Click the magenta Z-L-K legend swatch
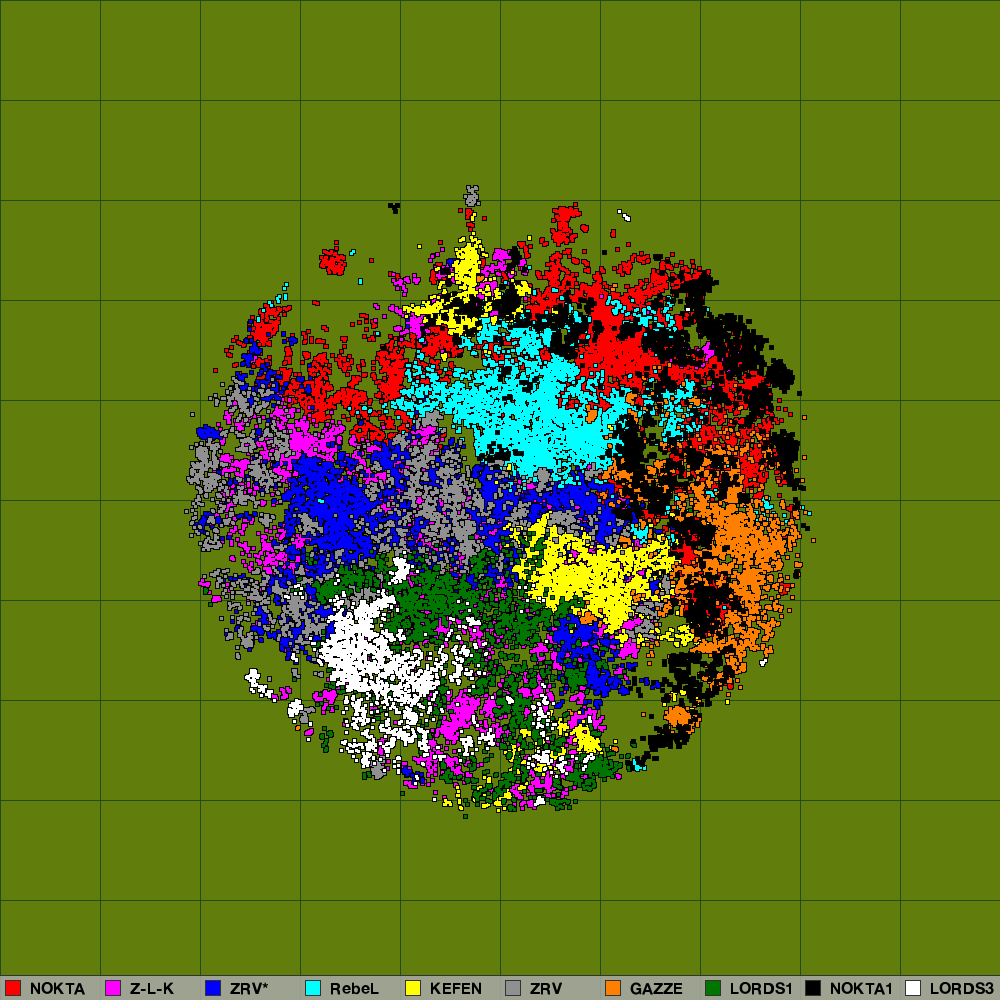The image size is (1000, 1000). click(x=113, y=988)
